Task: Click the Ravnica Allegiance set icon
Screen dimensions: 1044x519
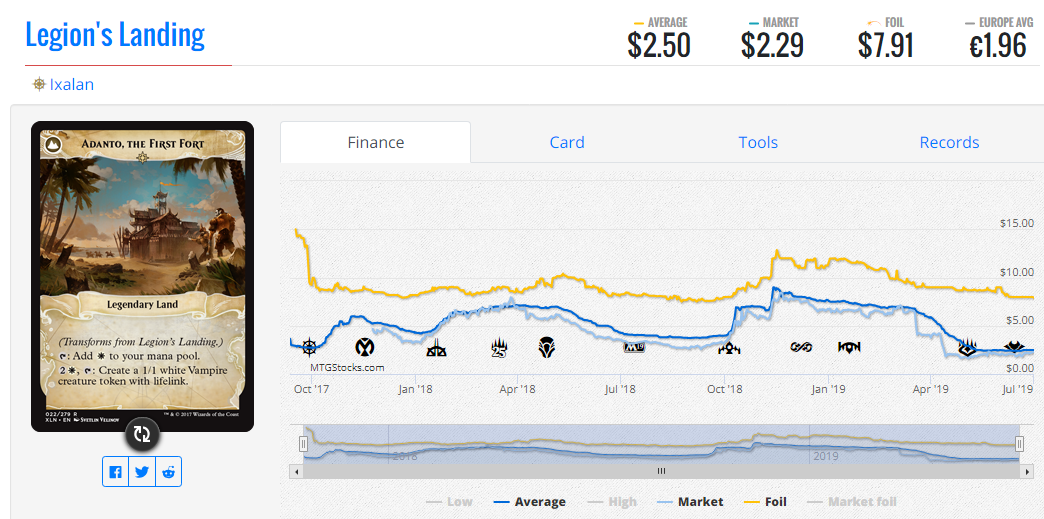Action: (849, 347)
